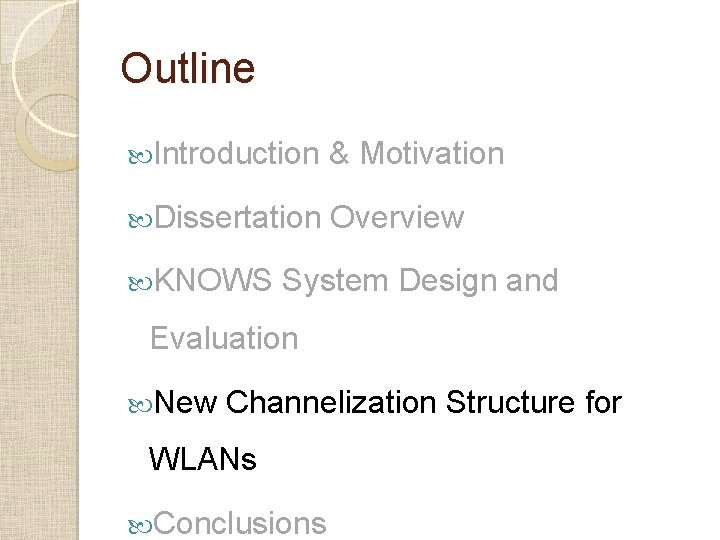This screenshot has width=720, height=540.
Task: Click the word Introduction
Action: 236,154
